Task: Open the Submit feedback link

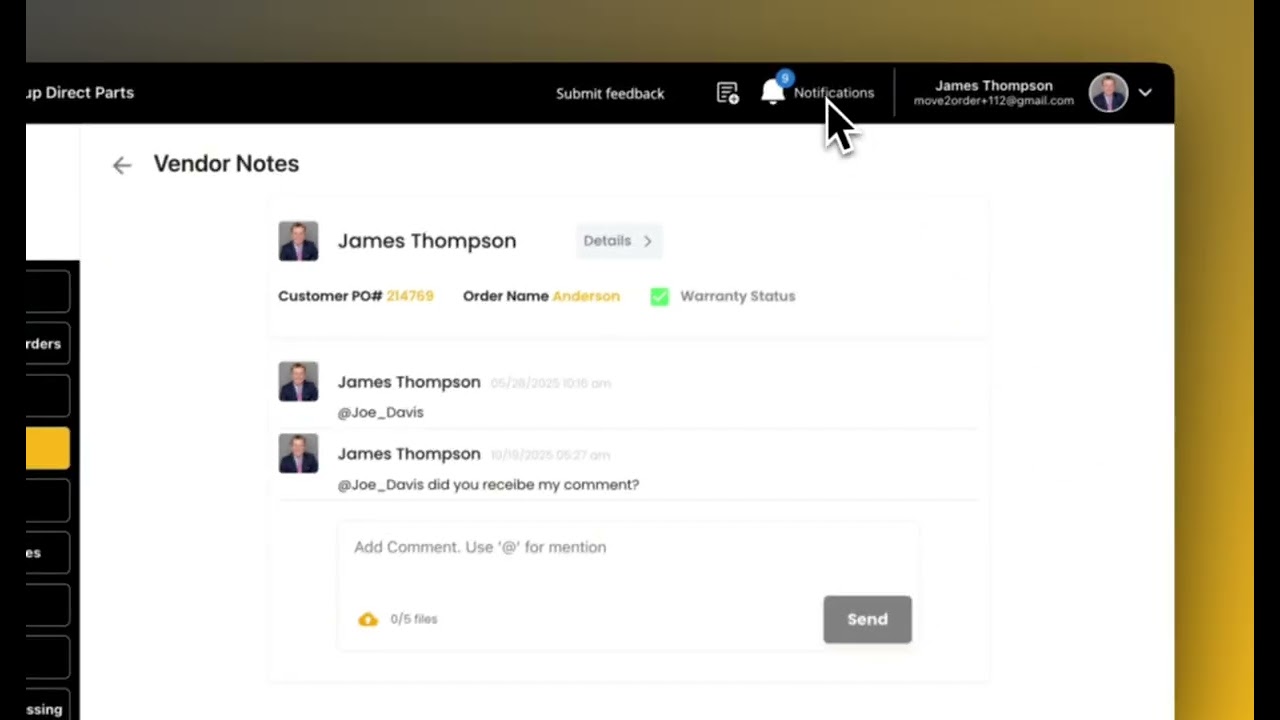Action: pos(610,93)
